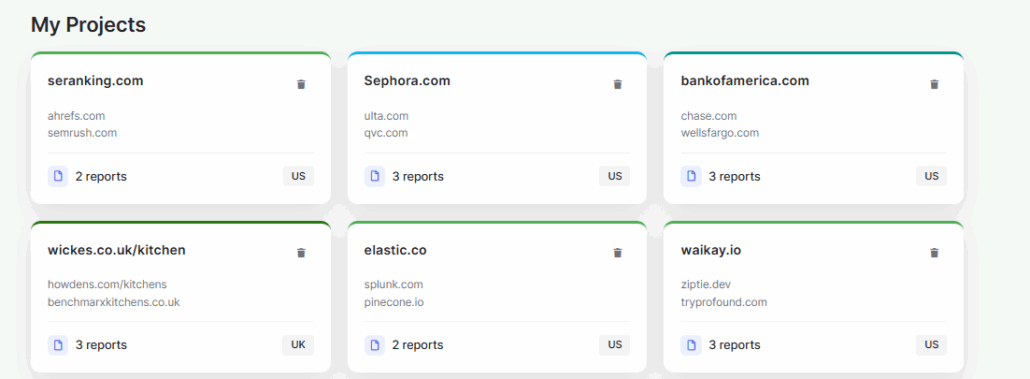1030x379 pixels.
Task: Open the bankofamerica.com project title
Action: [745, 81]
